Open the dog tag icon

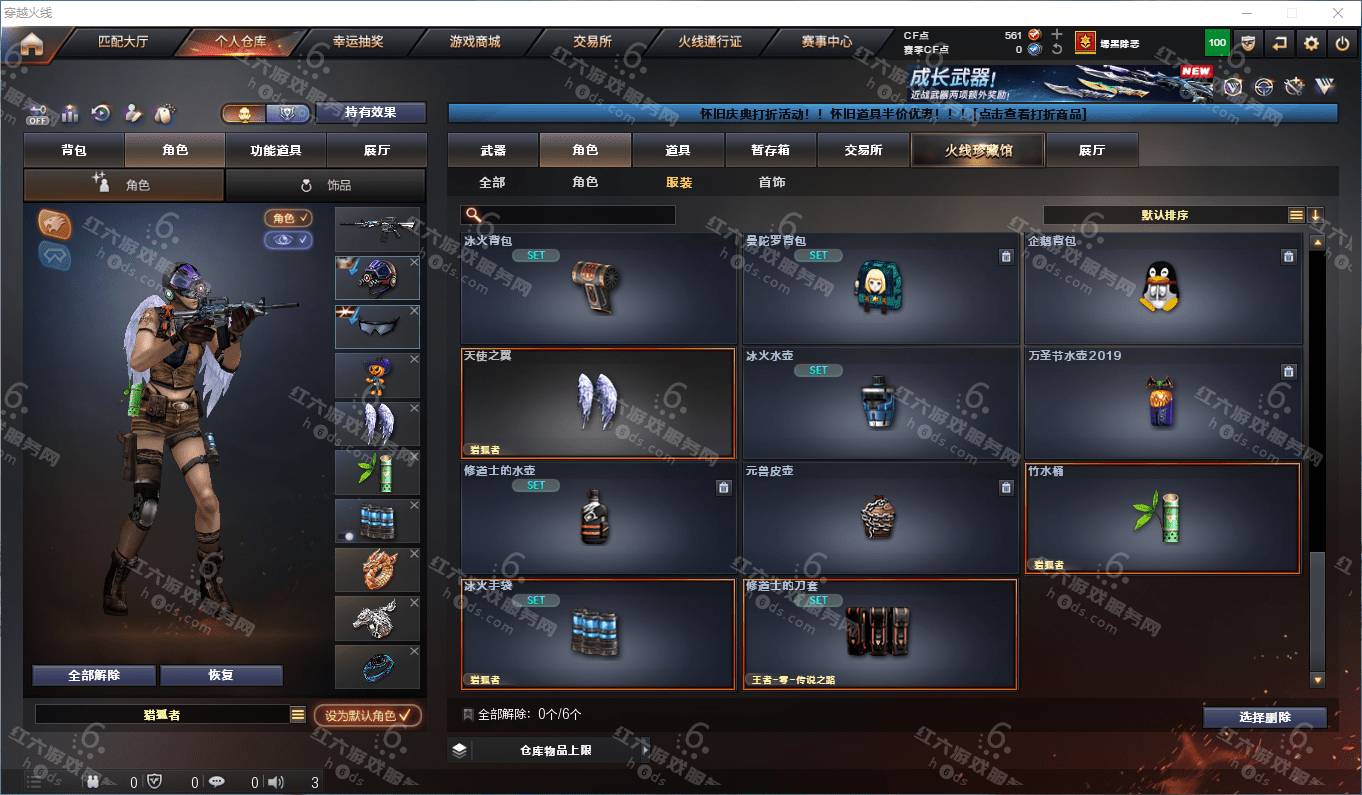tap(164, 114)
